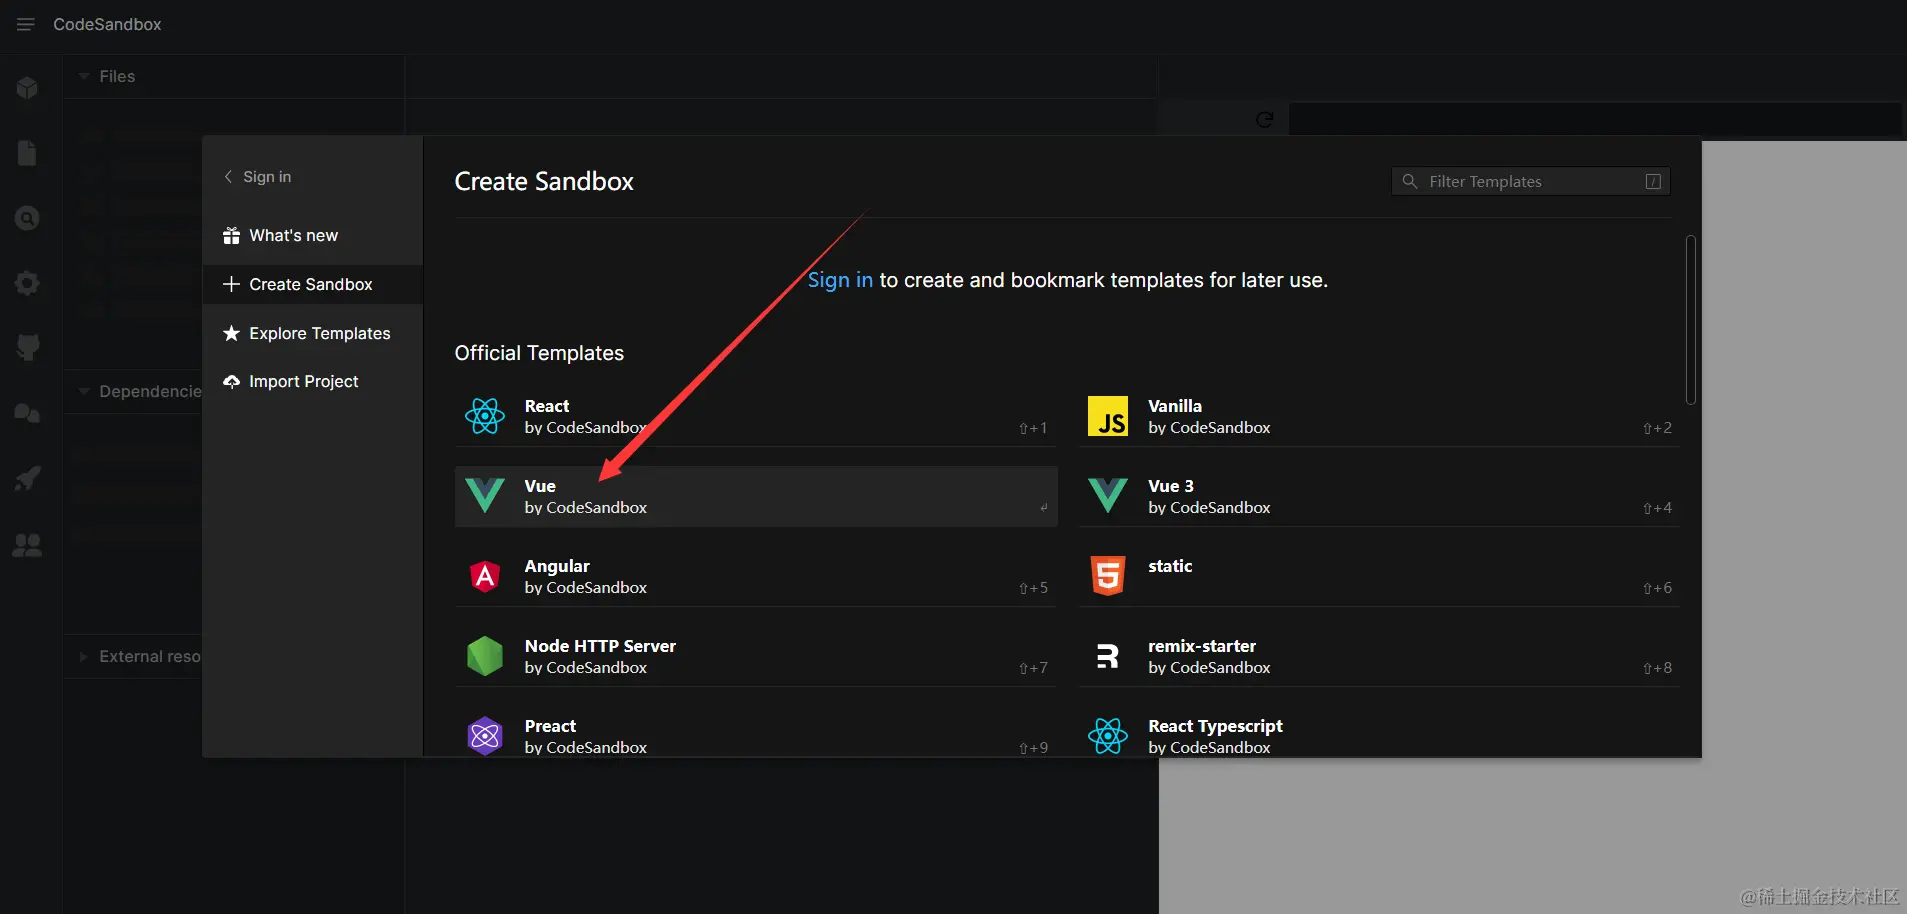This screenshot has width=1907, height=914.
Task: Choose the Node HTTP Server template
Action: tap(756, 656)
